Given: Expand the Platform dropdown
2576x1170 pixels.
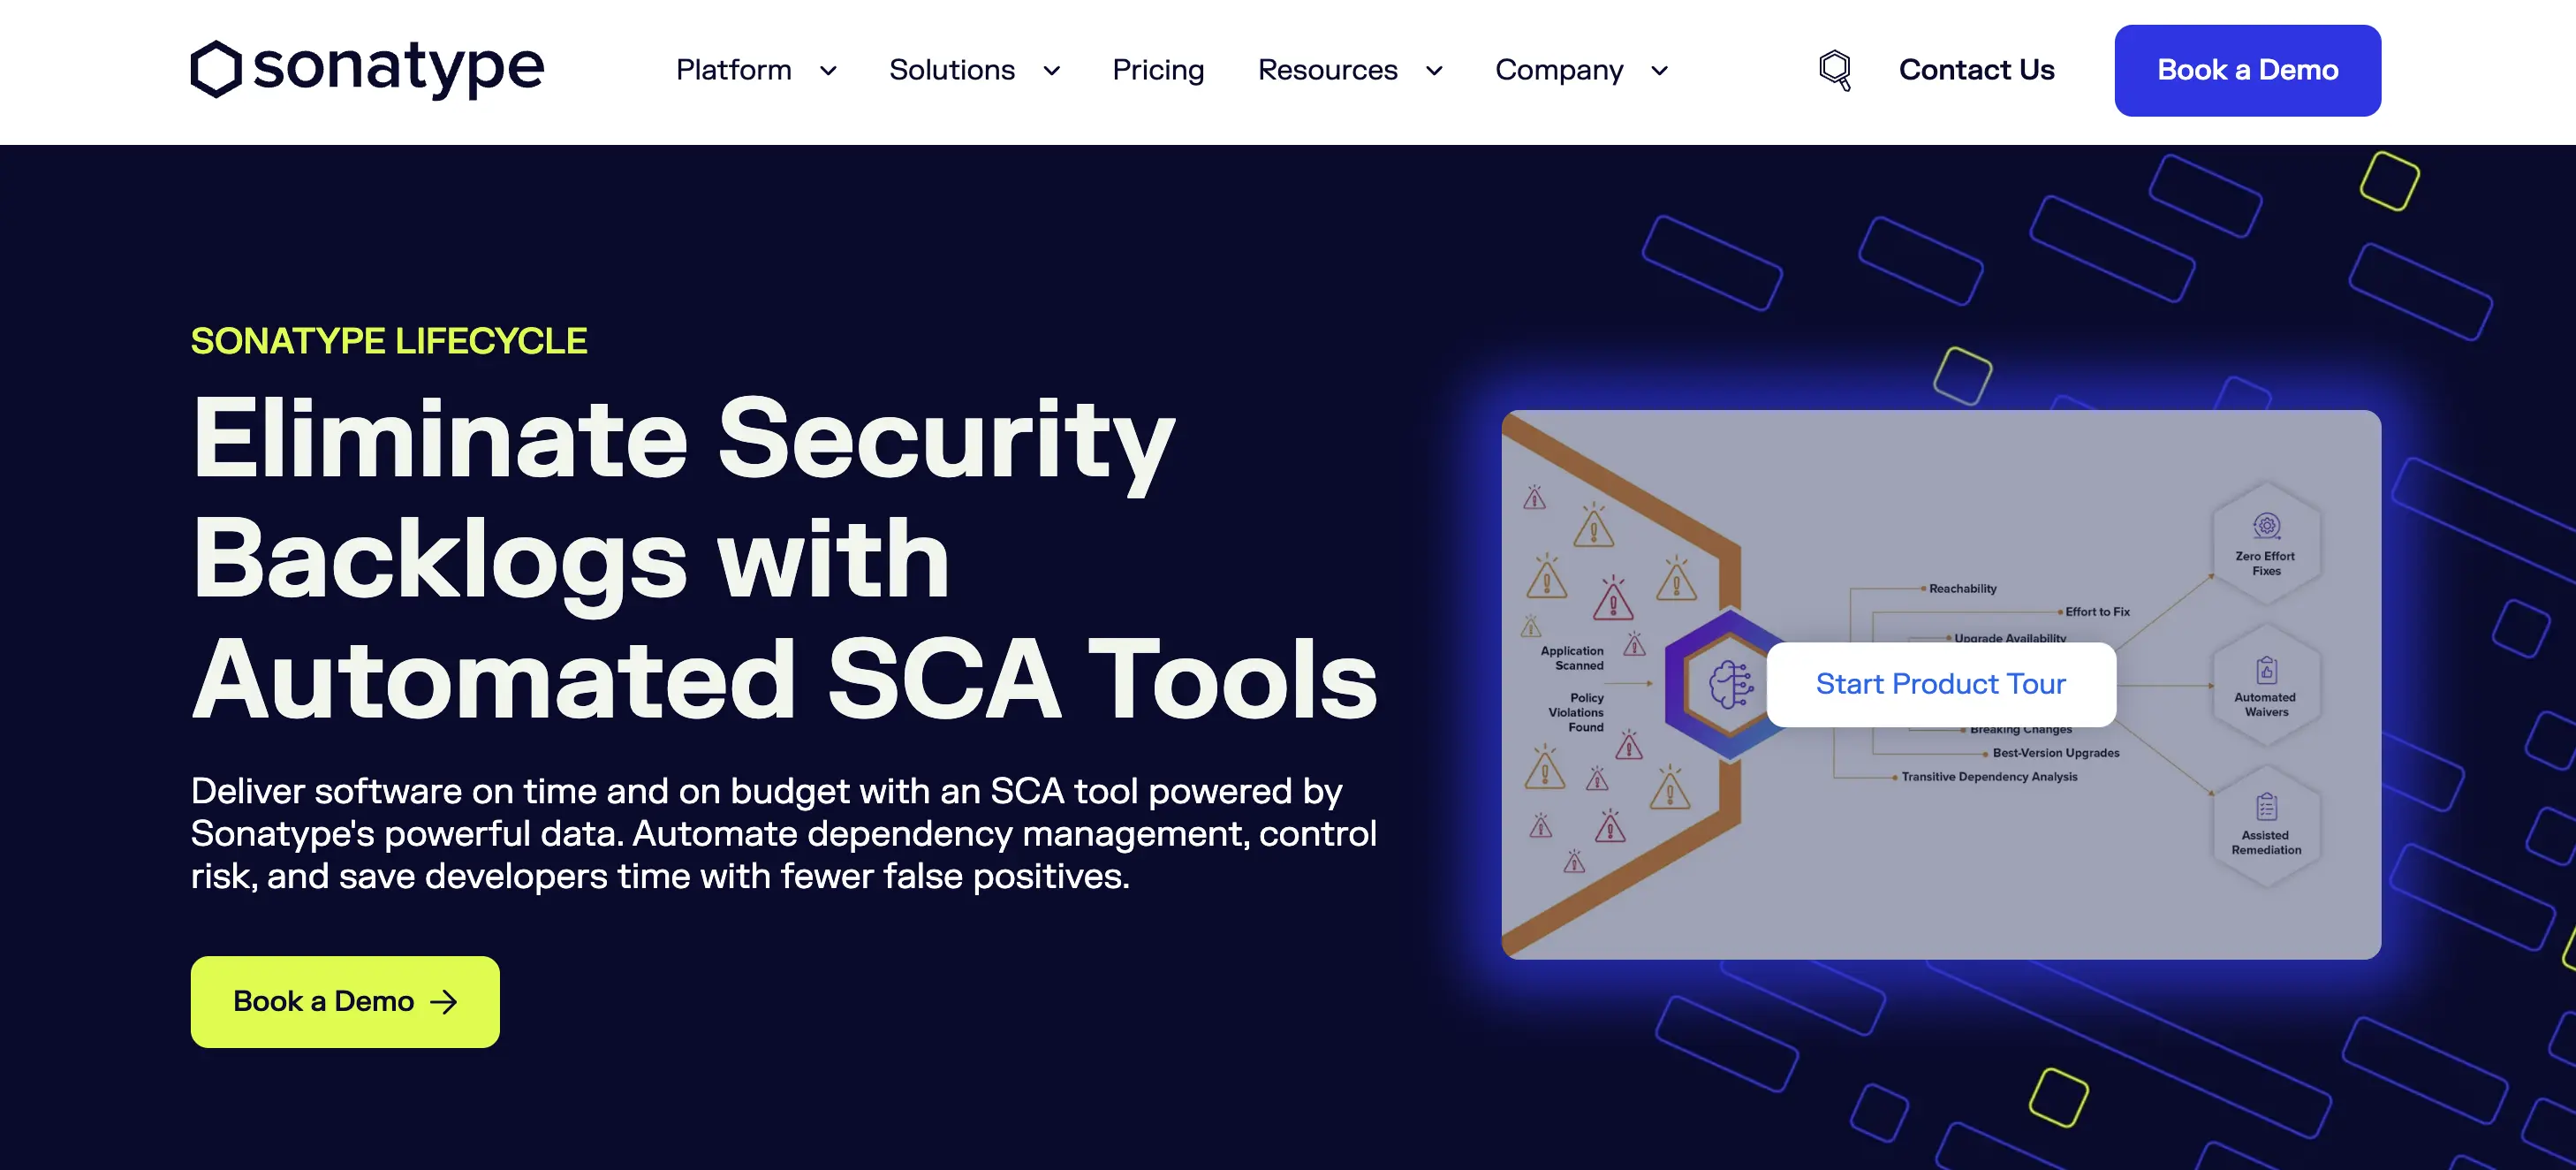Looking at the screenshot, I should pos(733,70).
